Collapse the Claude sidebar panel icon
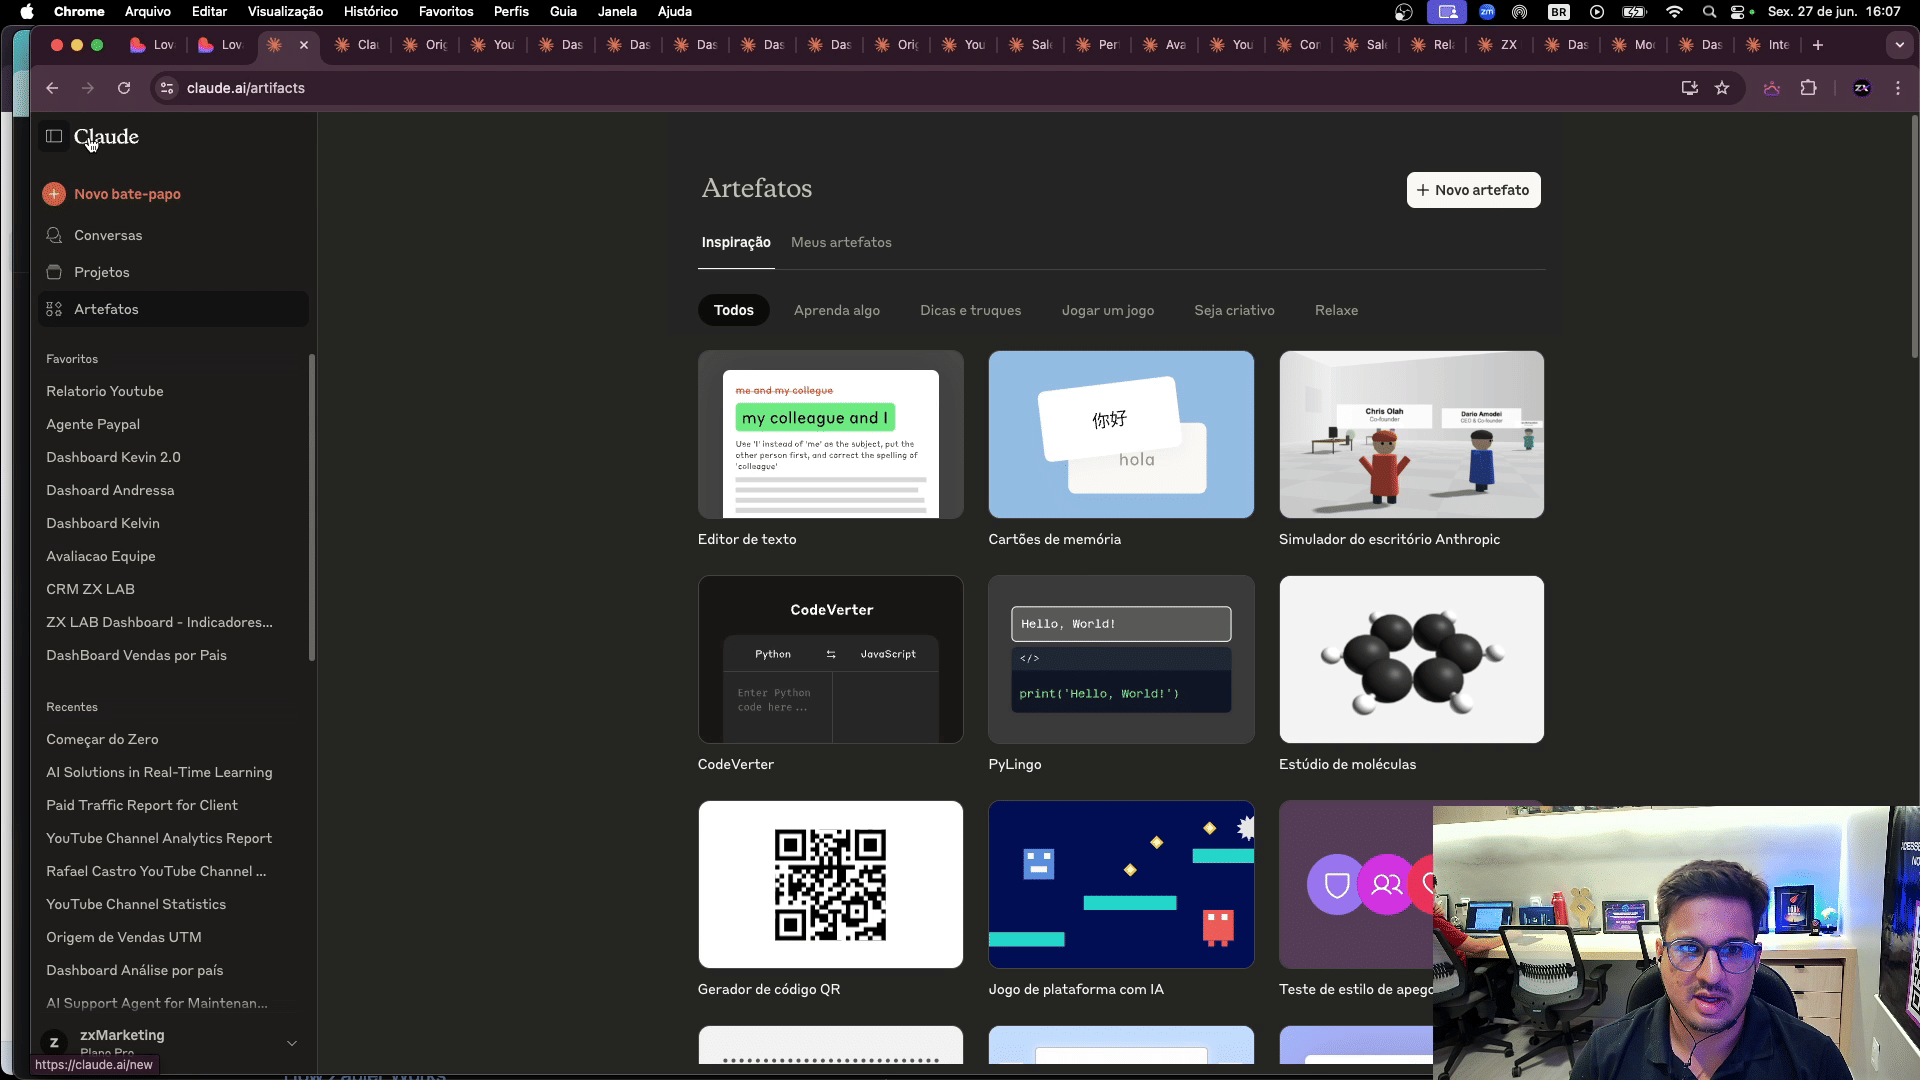 pyautogui.click(x=54, y=136)
